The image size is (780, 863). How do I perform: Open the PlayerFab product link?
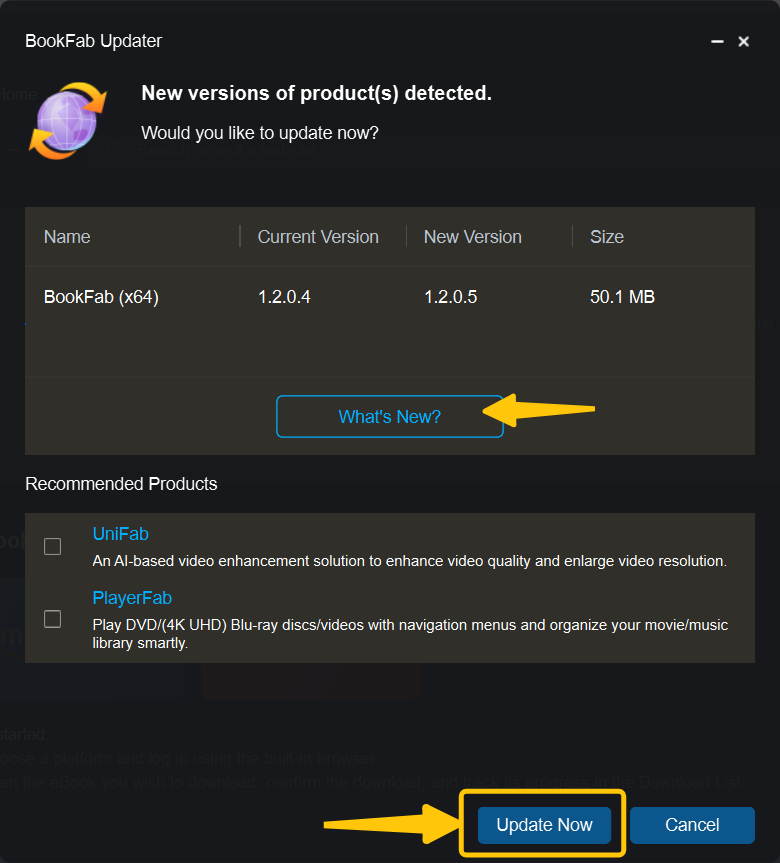coord(132,598)
